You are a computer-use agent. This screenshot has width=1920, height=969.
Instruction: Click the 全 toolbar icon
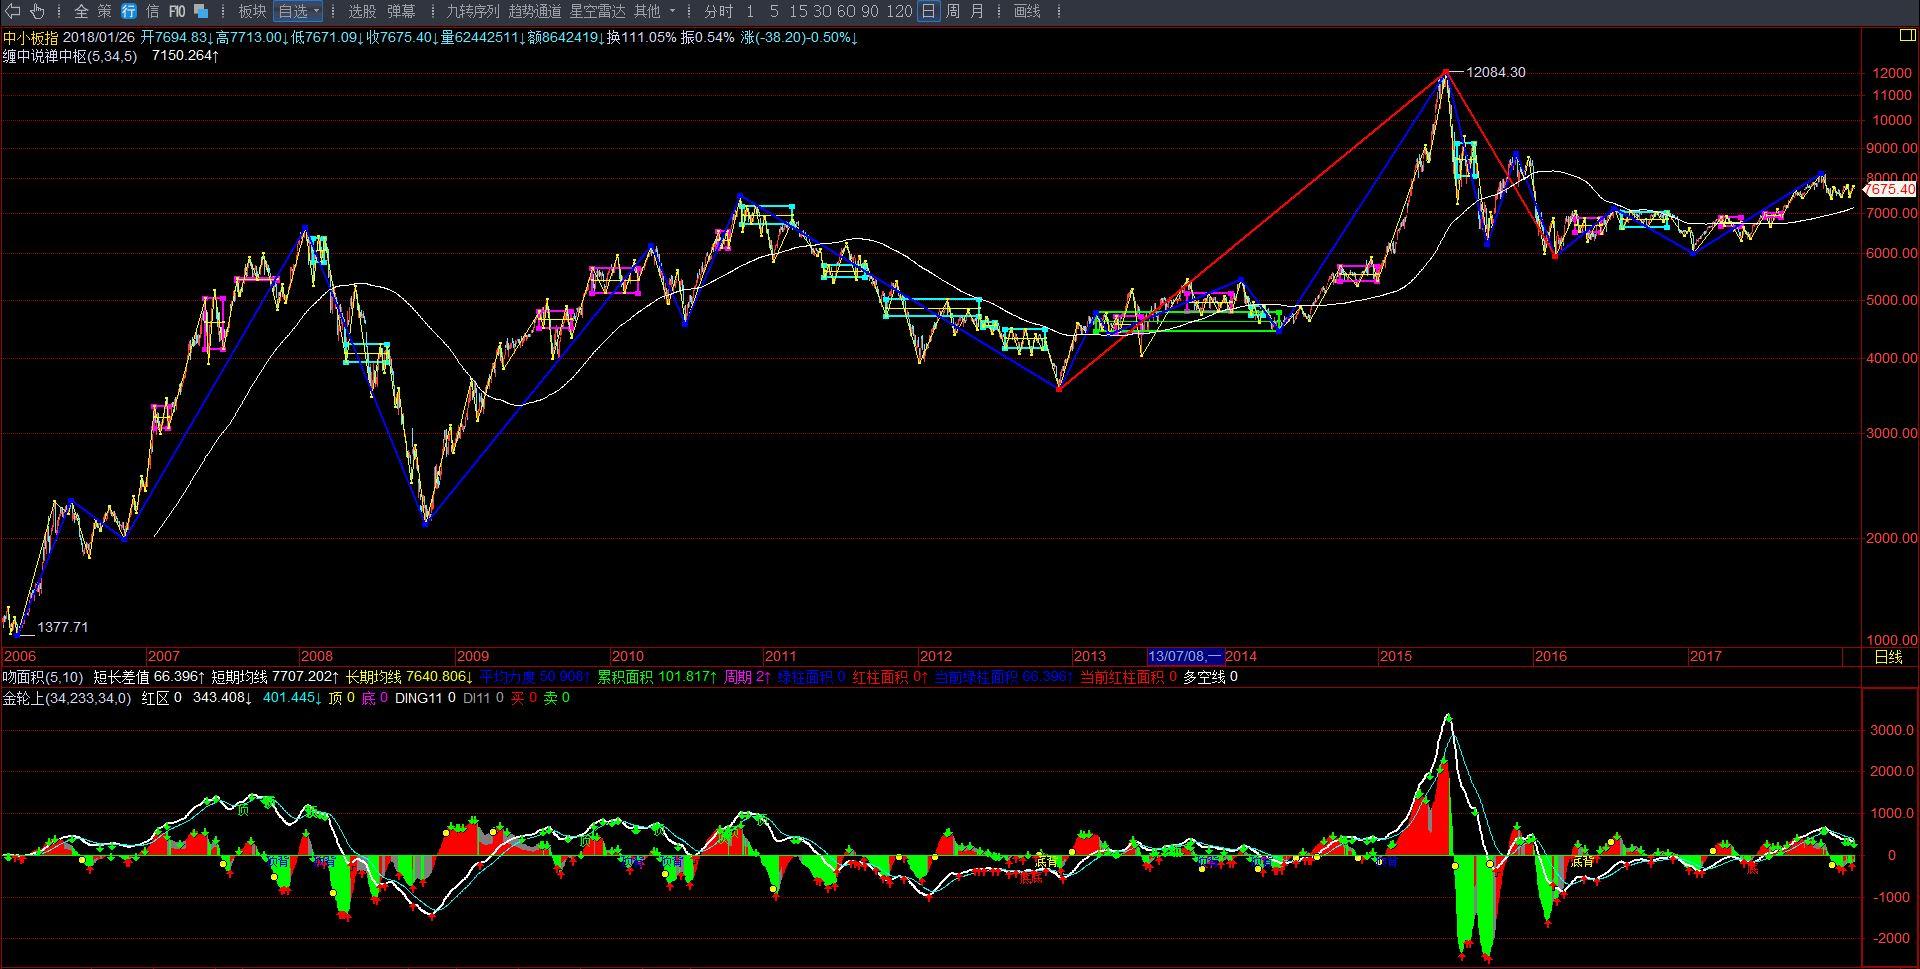pyautogui.click(x=81, y=11)
